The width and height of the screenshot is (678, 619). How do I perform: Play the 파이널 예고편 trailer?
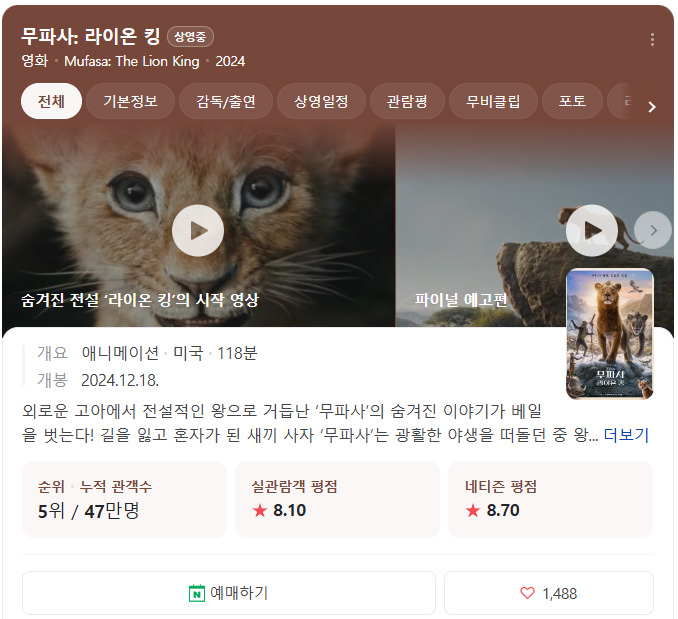pyautogui.click(x=592, y=230)
